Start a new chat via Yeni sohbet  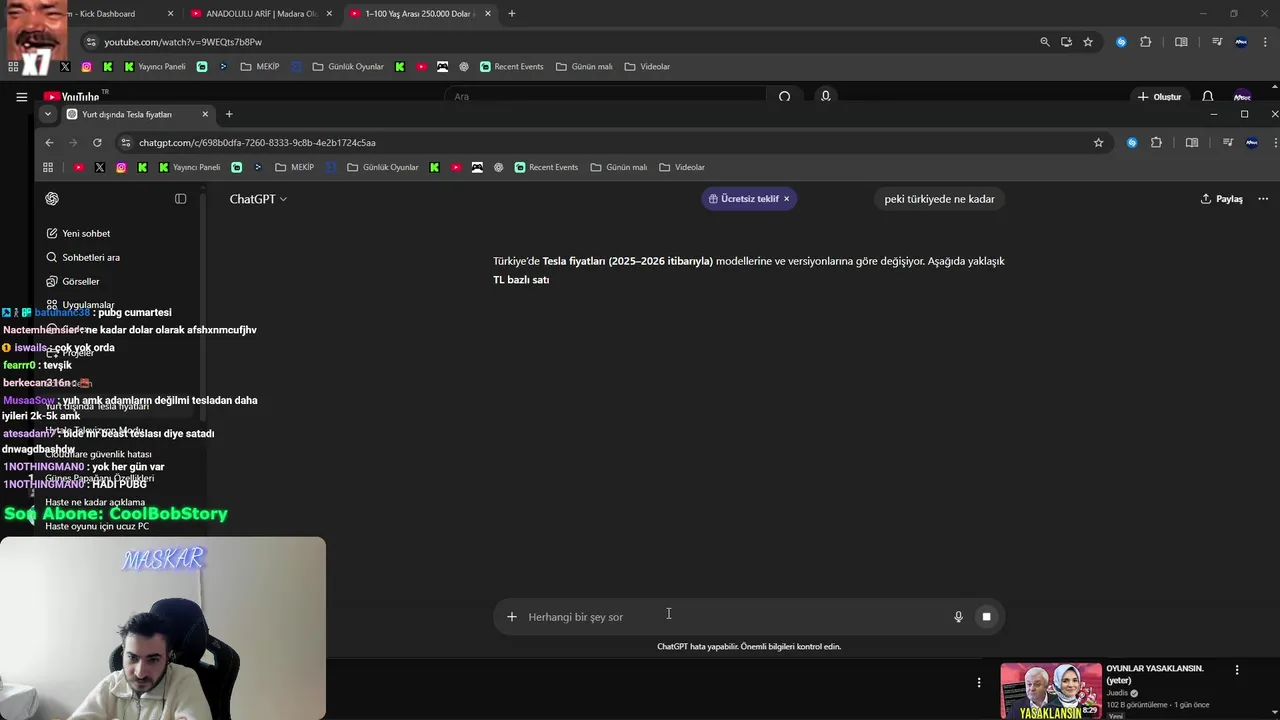78,233
